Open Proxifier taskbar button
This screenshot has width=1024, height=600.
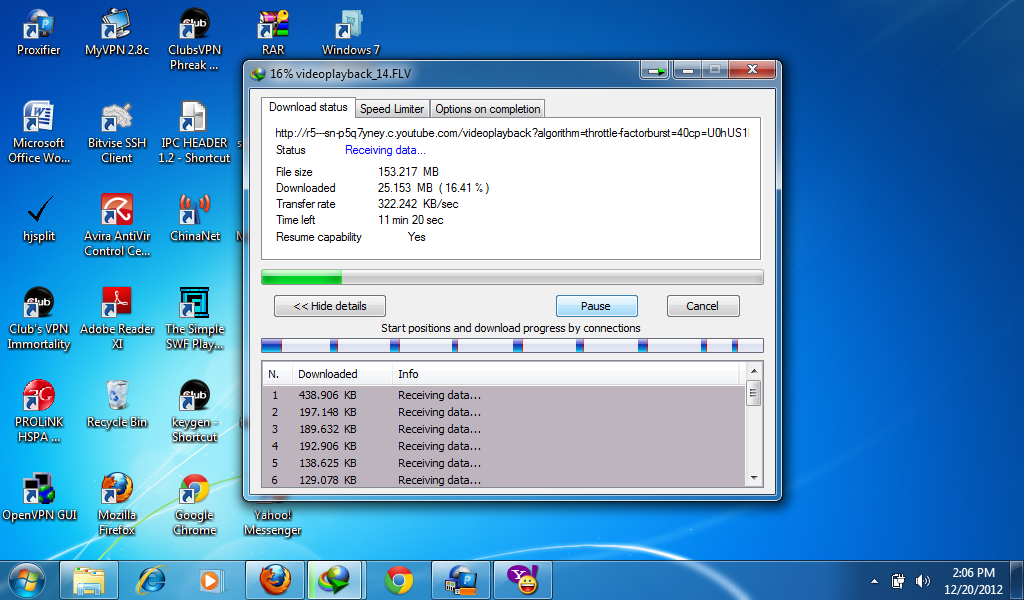click(x=460, y=580)
